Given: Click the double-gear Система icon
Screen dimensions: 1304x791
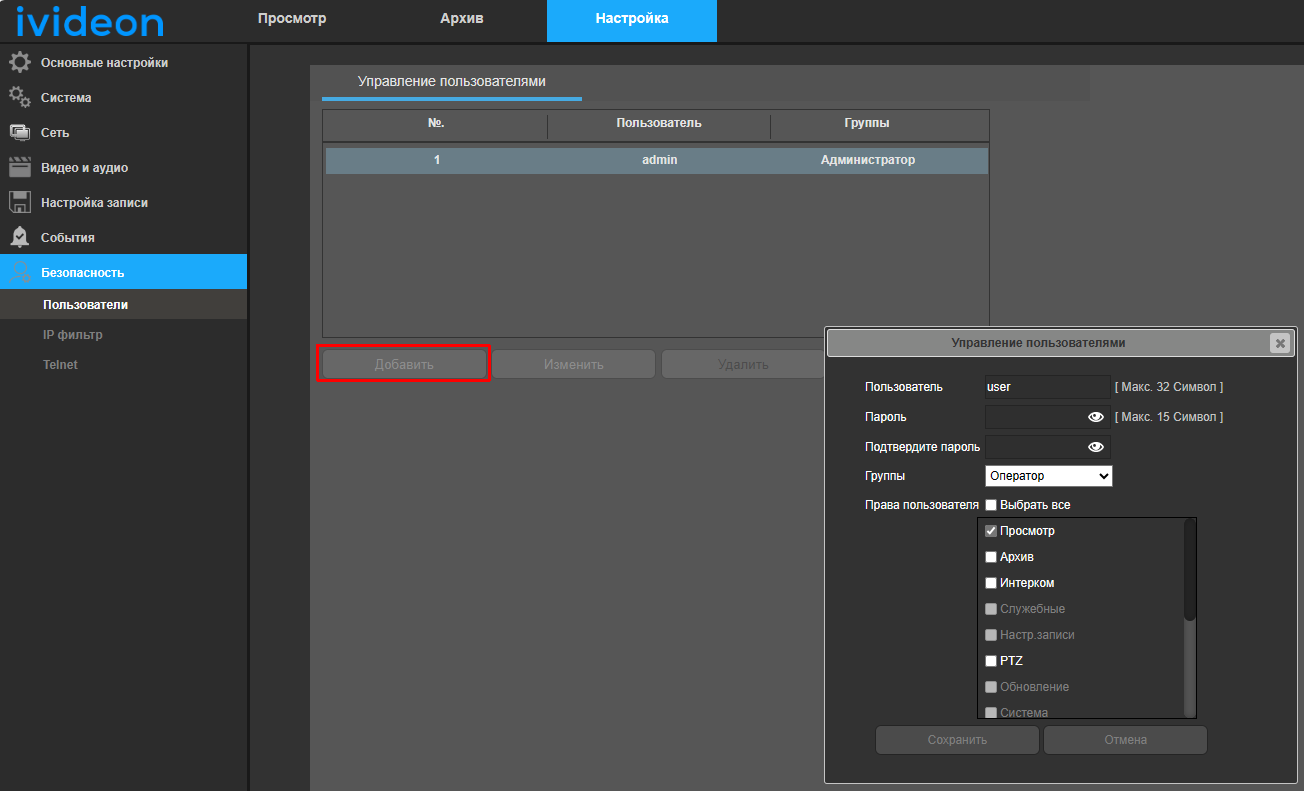Looking at the screenshot, I should tap(20, 97).
